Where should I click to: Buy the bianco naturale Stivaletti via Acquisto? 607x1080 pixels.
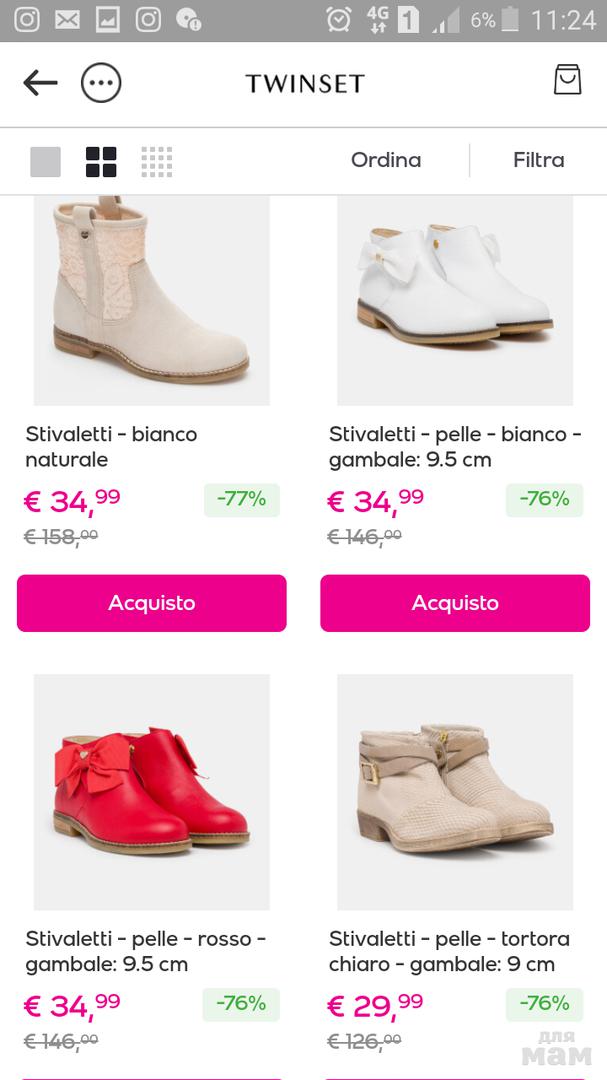coord(152,603)
